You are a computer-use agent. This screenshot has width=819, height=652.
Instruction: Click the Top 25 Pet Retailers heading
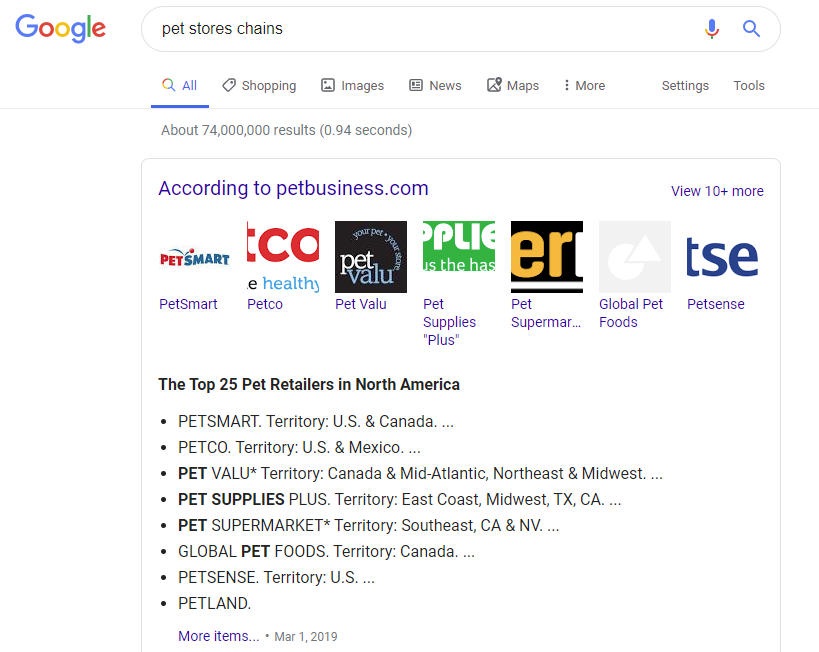309,385
